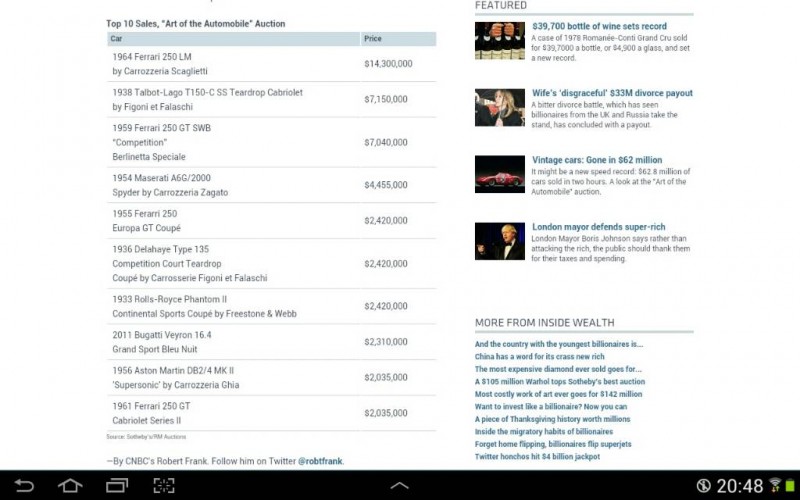The height and width of the screenshot is (500, 800).
Task: Open 'Forget home flipping, billionaires flip superjets'
Action: (553, 444)
